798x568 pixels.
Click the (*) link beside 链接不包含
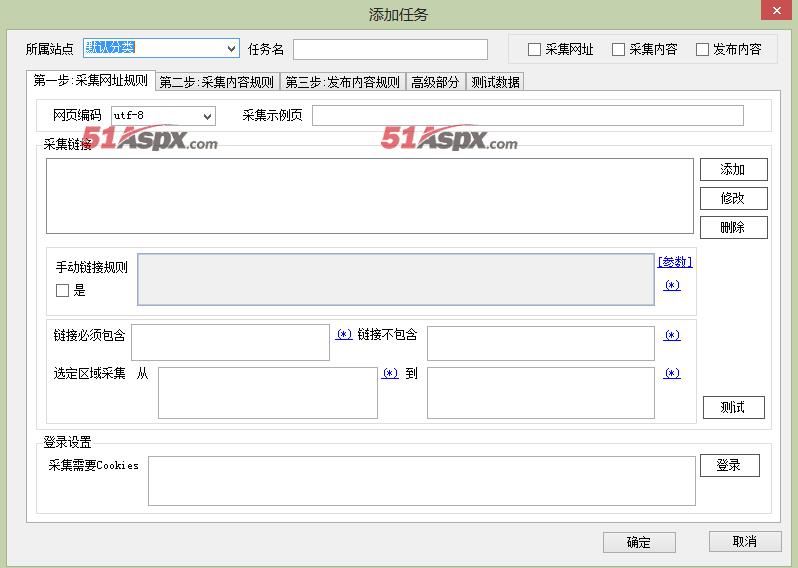(x=672, y=335)
